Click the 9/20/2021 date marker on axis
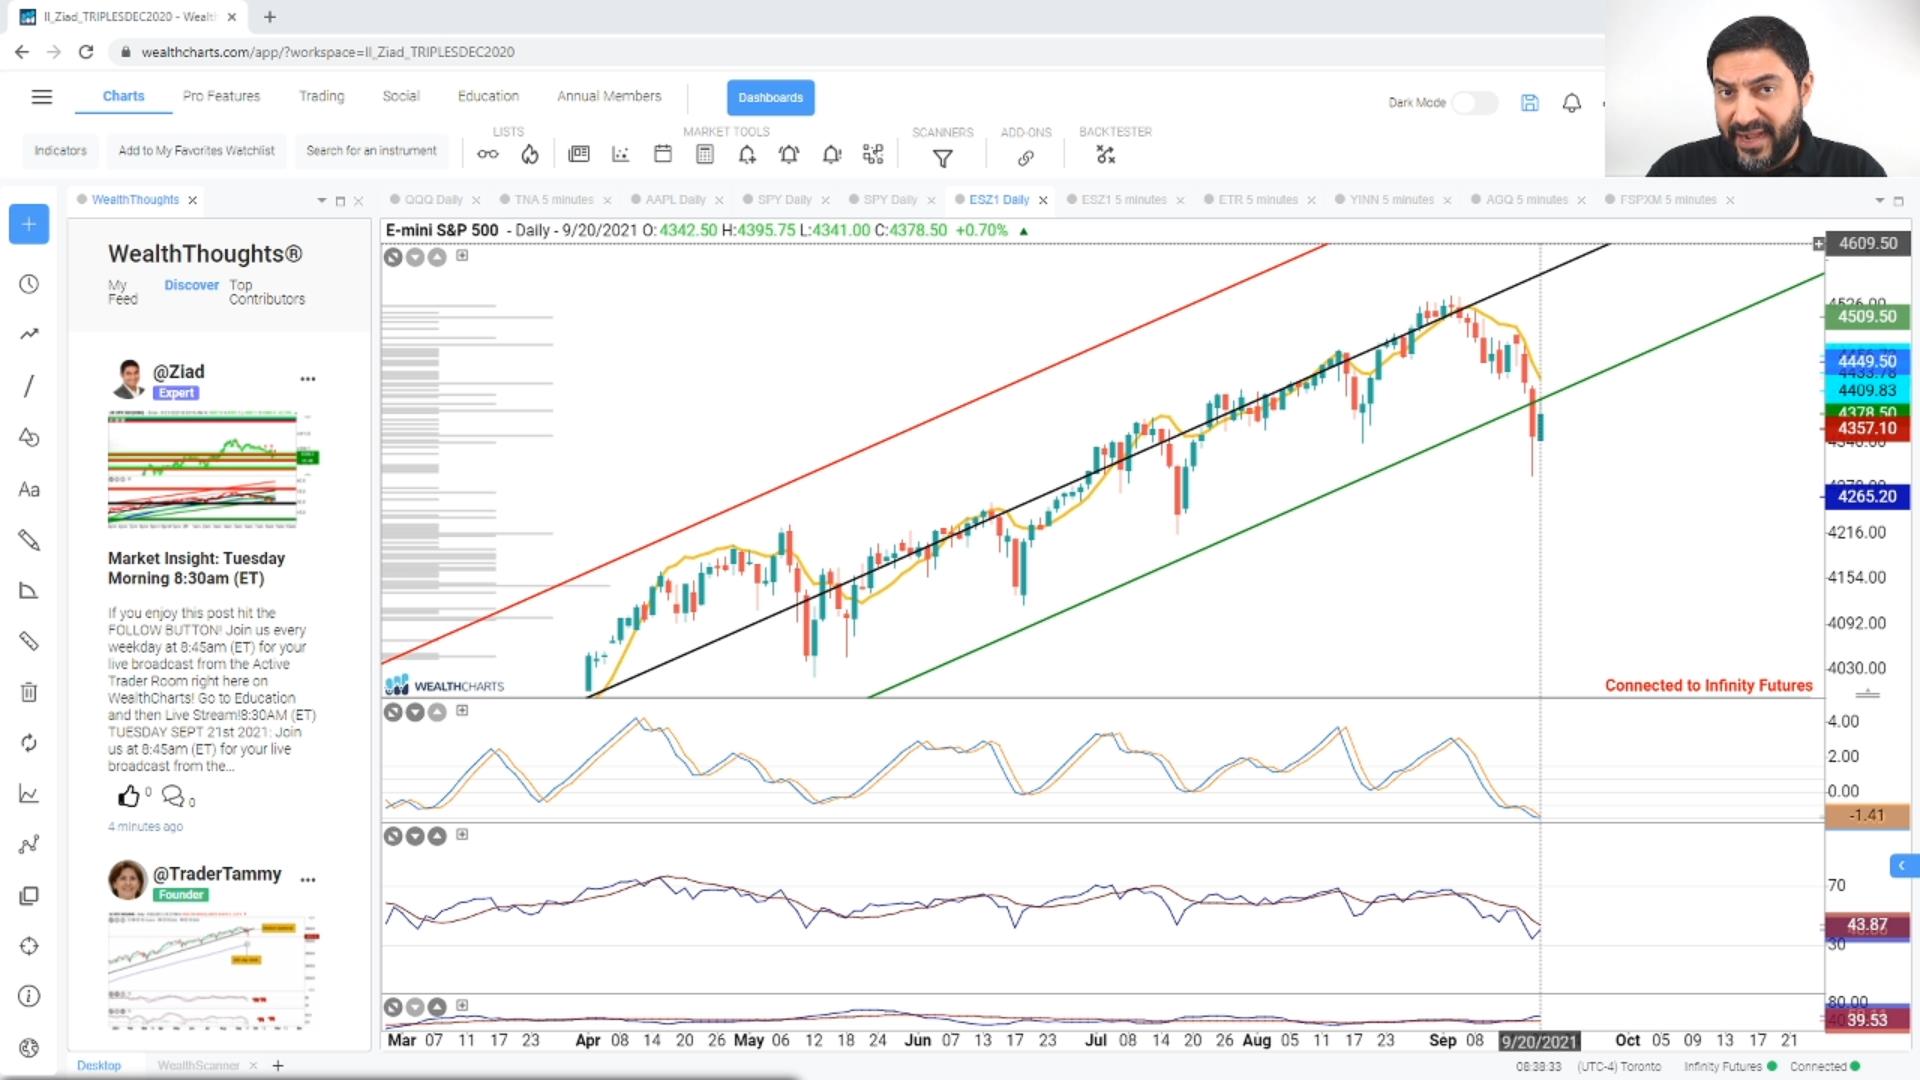The width and height of the screenshot is (1920, 1080). [x=1539, y=1041]
